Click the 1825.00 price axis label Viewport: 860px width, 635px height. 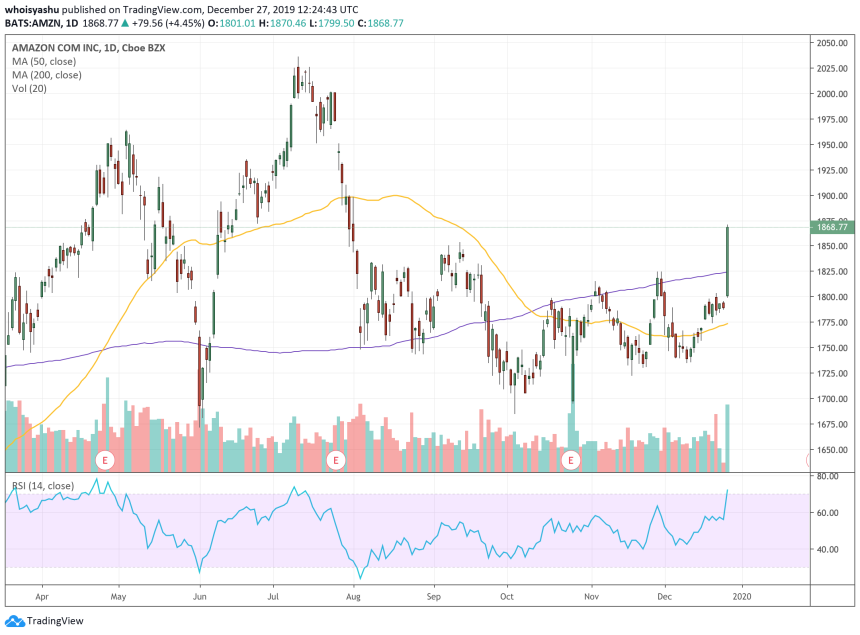[x=832, y=271]
